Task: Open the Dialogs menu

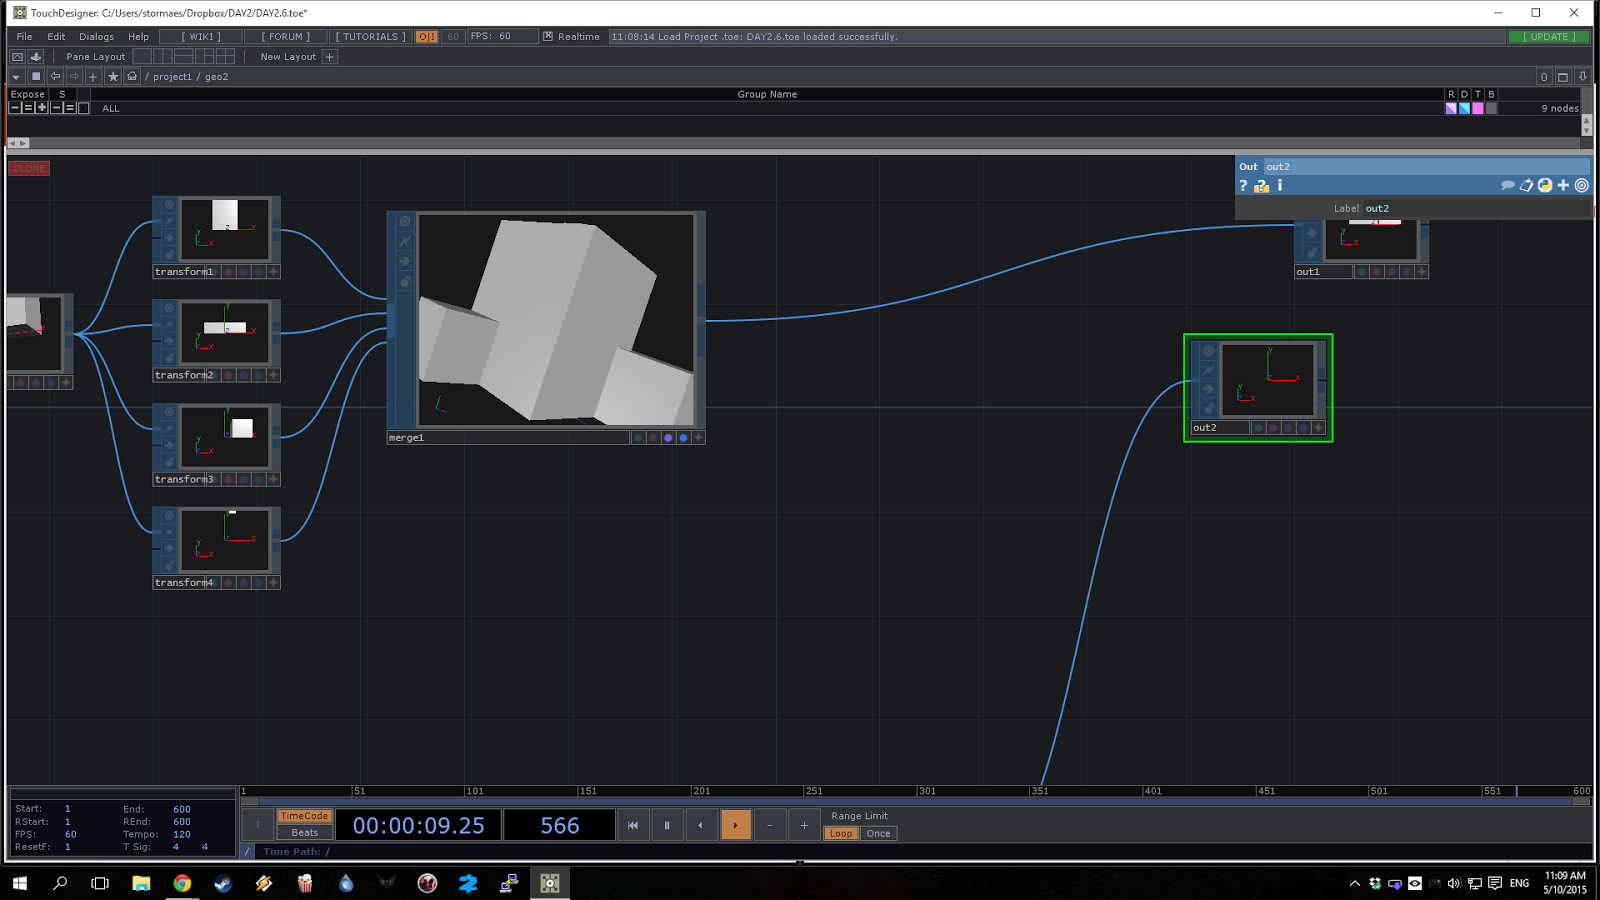Action: pos(96,35)
